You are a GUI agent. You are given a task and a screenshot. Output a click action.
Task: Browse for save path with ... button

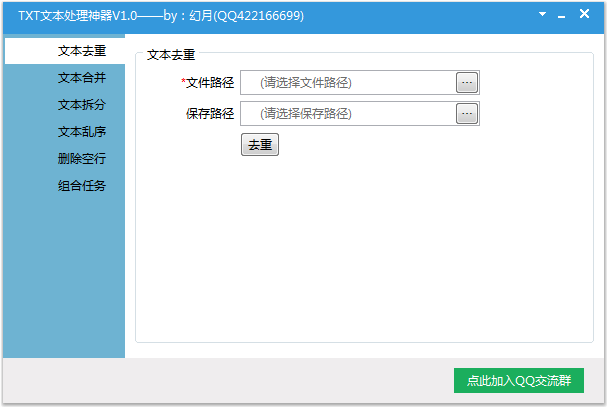point(467,113)
